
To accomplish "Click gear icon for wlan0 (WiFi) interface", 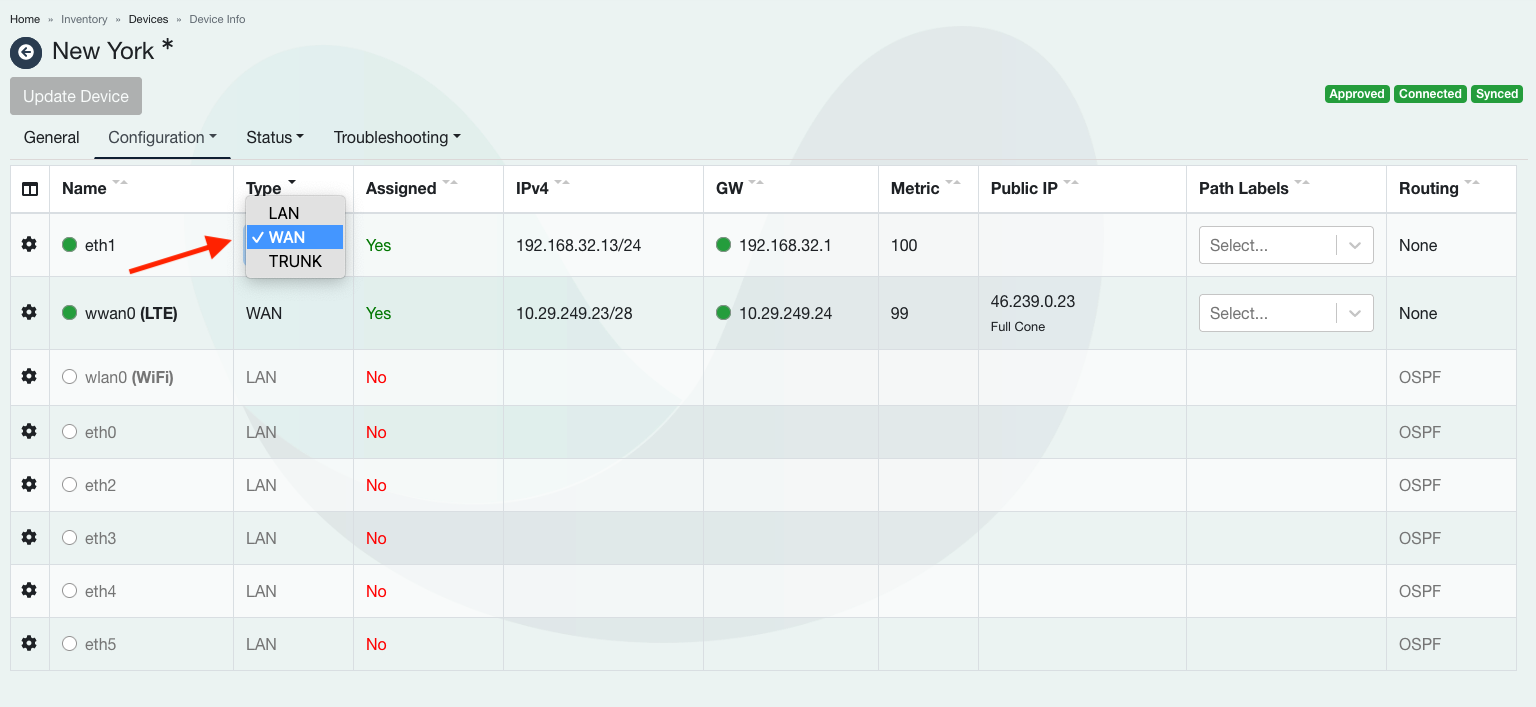I will point(29,376).
